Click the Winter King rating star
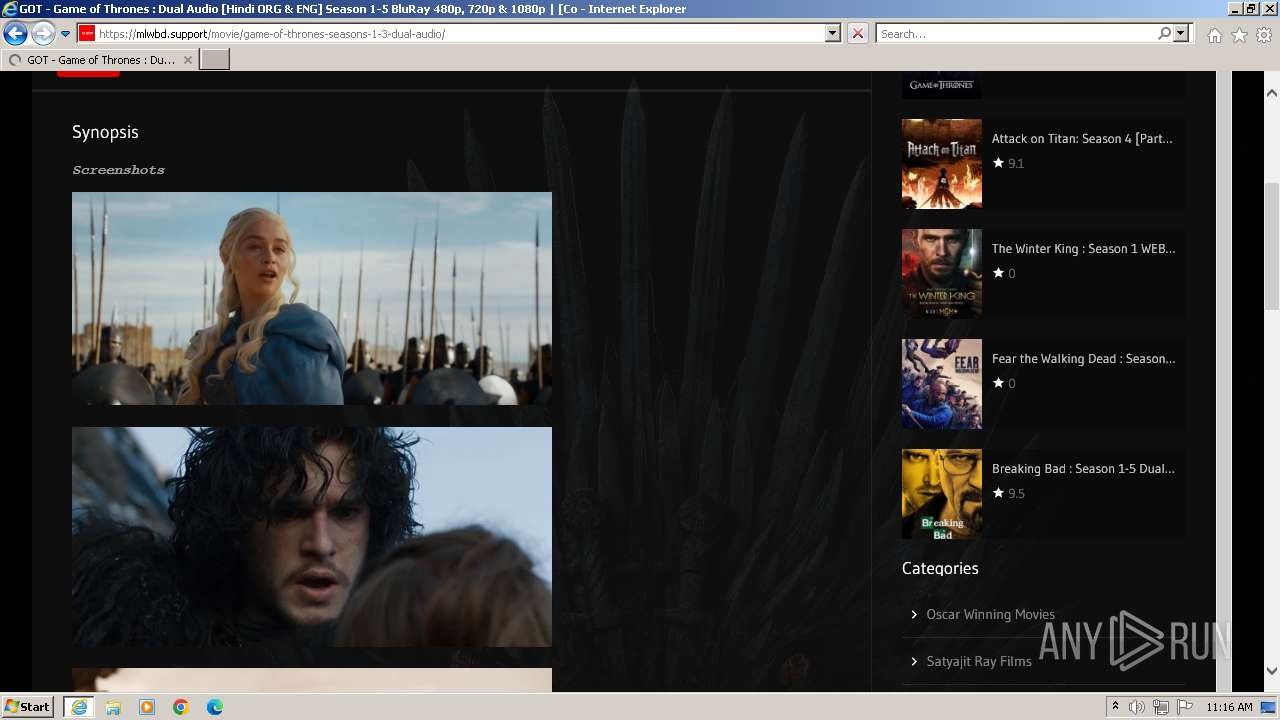Viewport: 1280px width, 720px height. (998, 273)
